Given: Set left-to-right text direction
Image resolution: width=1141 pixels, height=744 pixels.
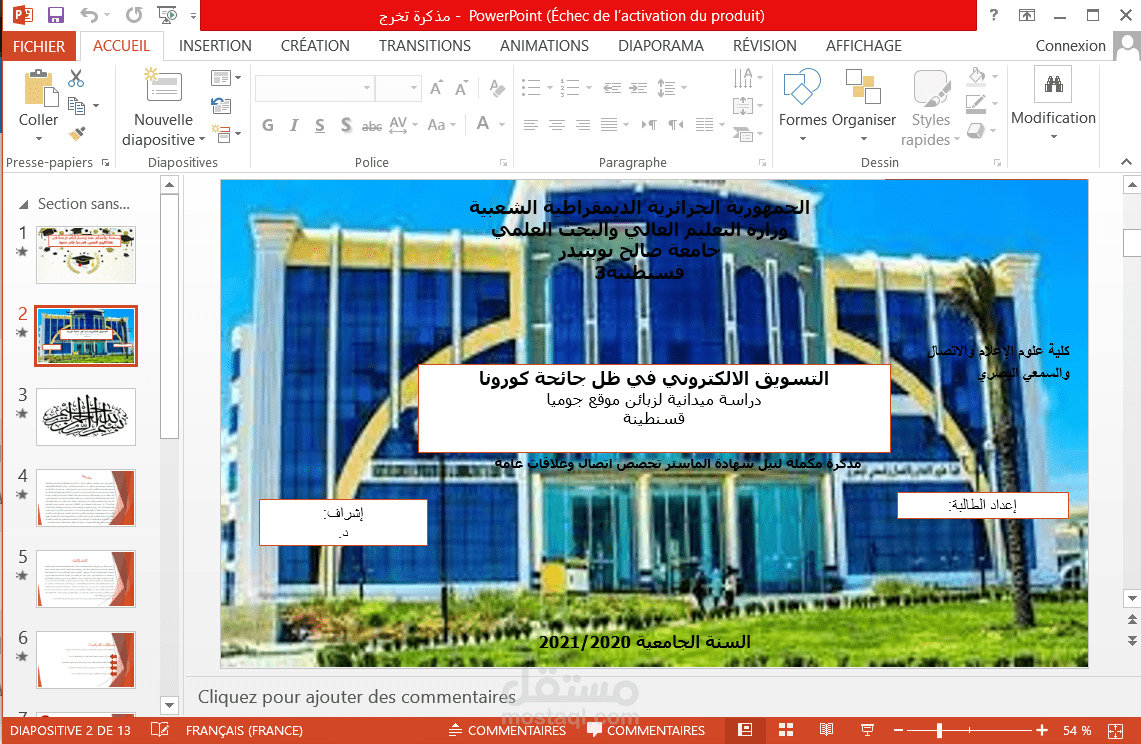Looking at the screenshot, I should tap(648, 125).
